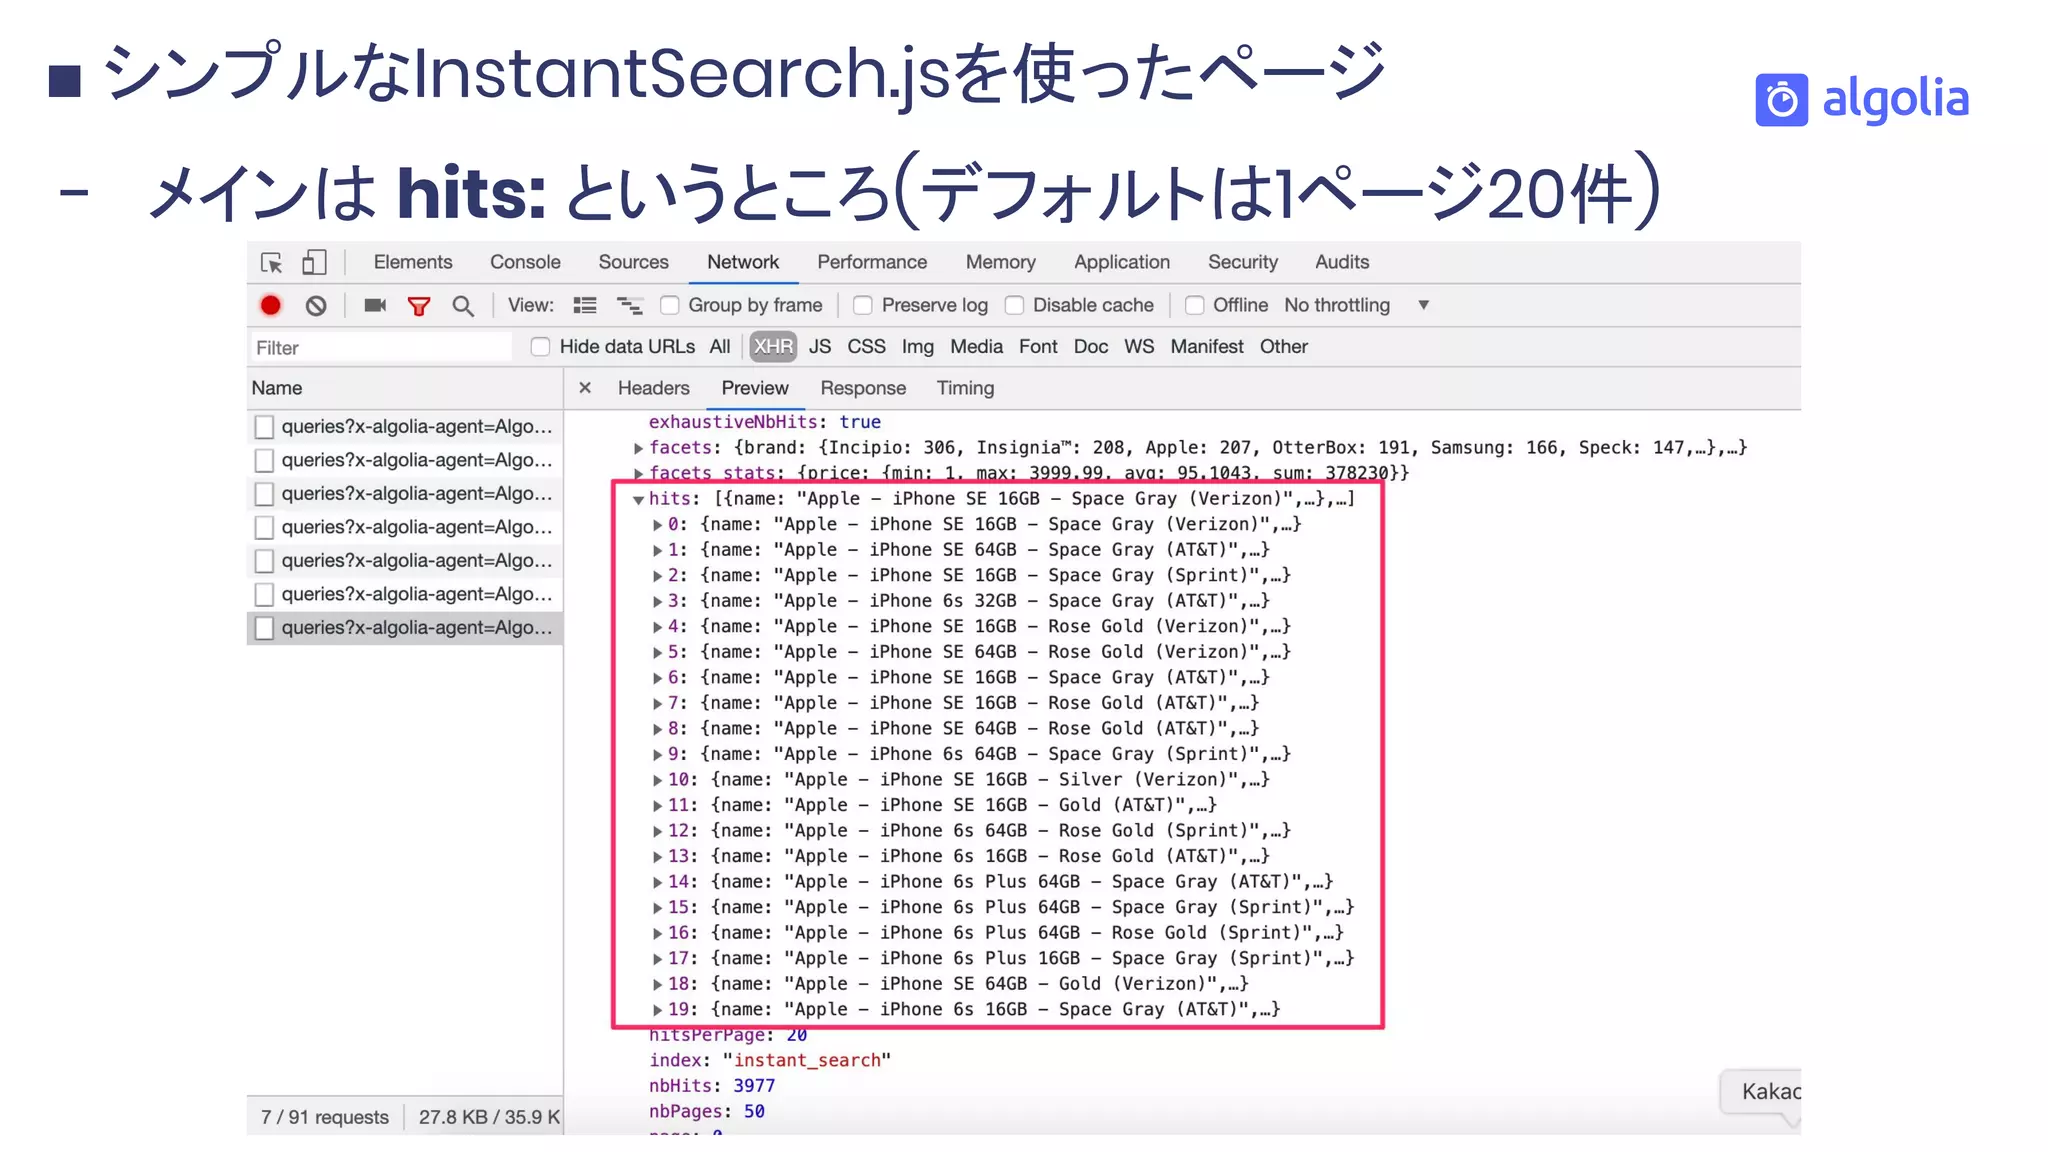Filter requests by Doc
This screenshot has width=2048, height=1152.
[1091, 347]
